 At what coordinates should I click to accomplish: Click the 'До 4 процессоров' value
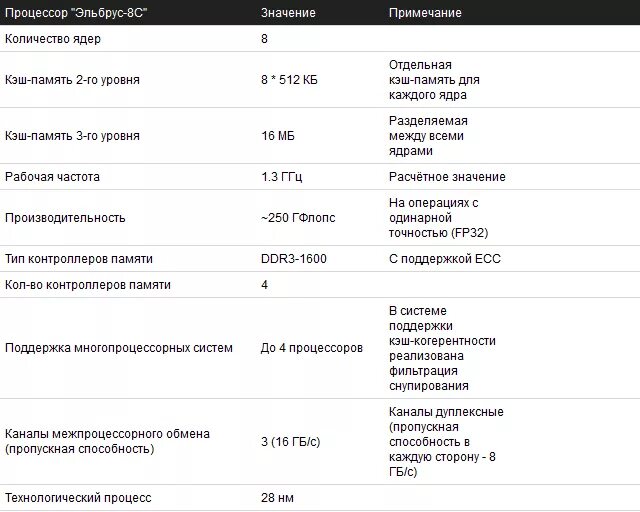311,348
